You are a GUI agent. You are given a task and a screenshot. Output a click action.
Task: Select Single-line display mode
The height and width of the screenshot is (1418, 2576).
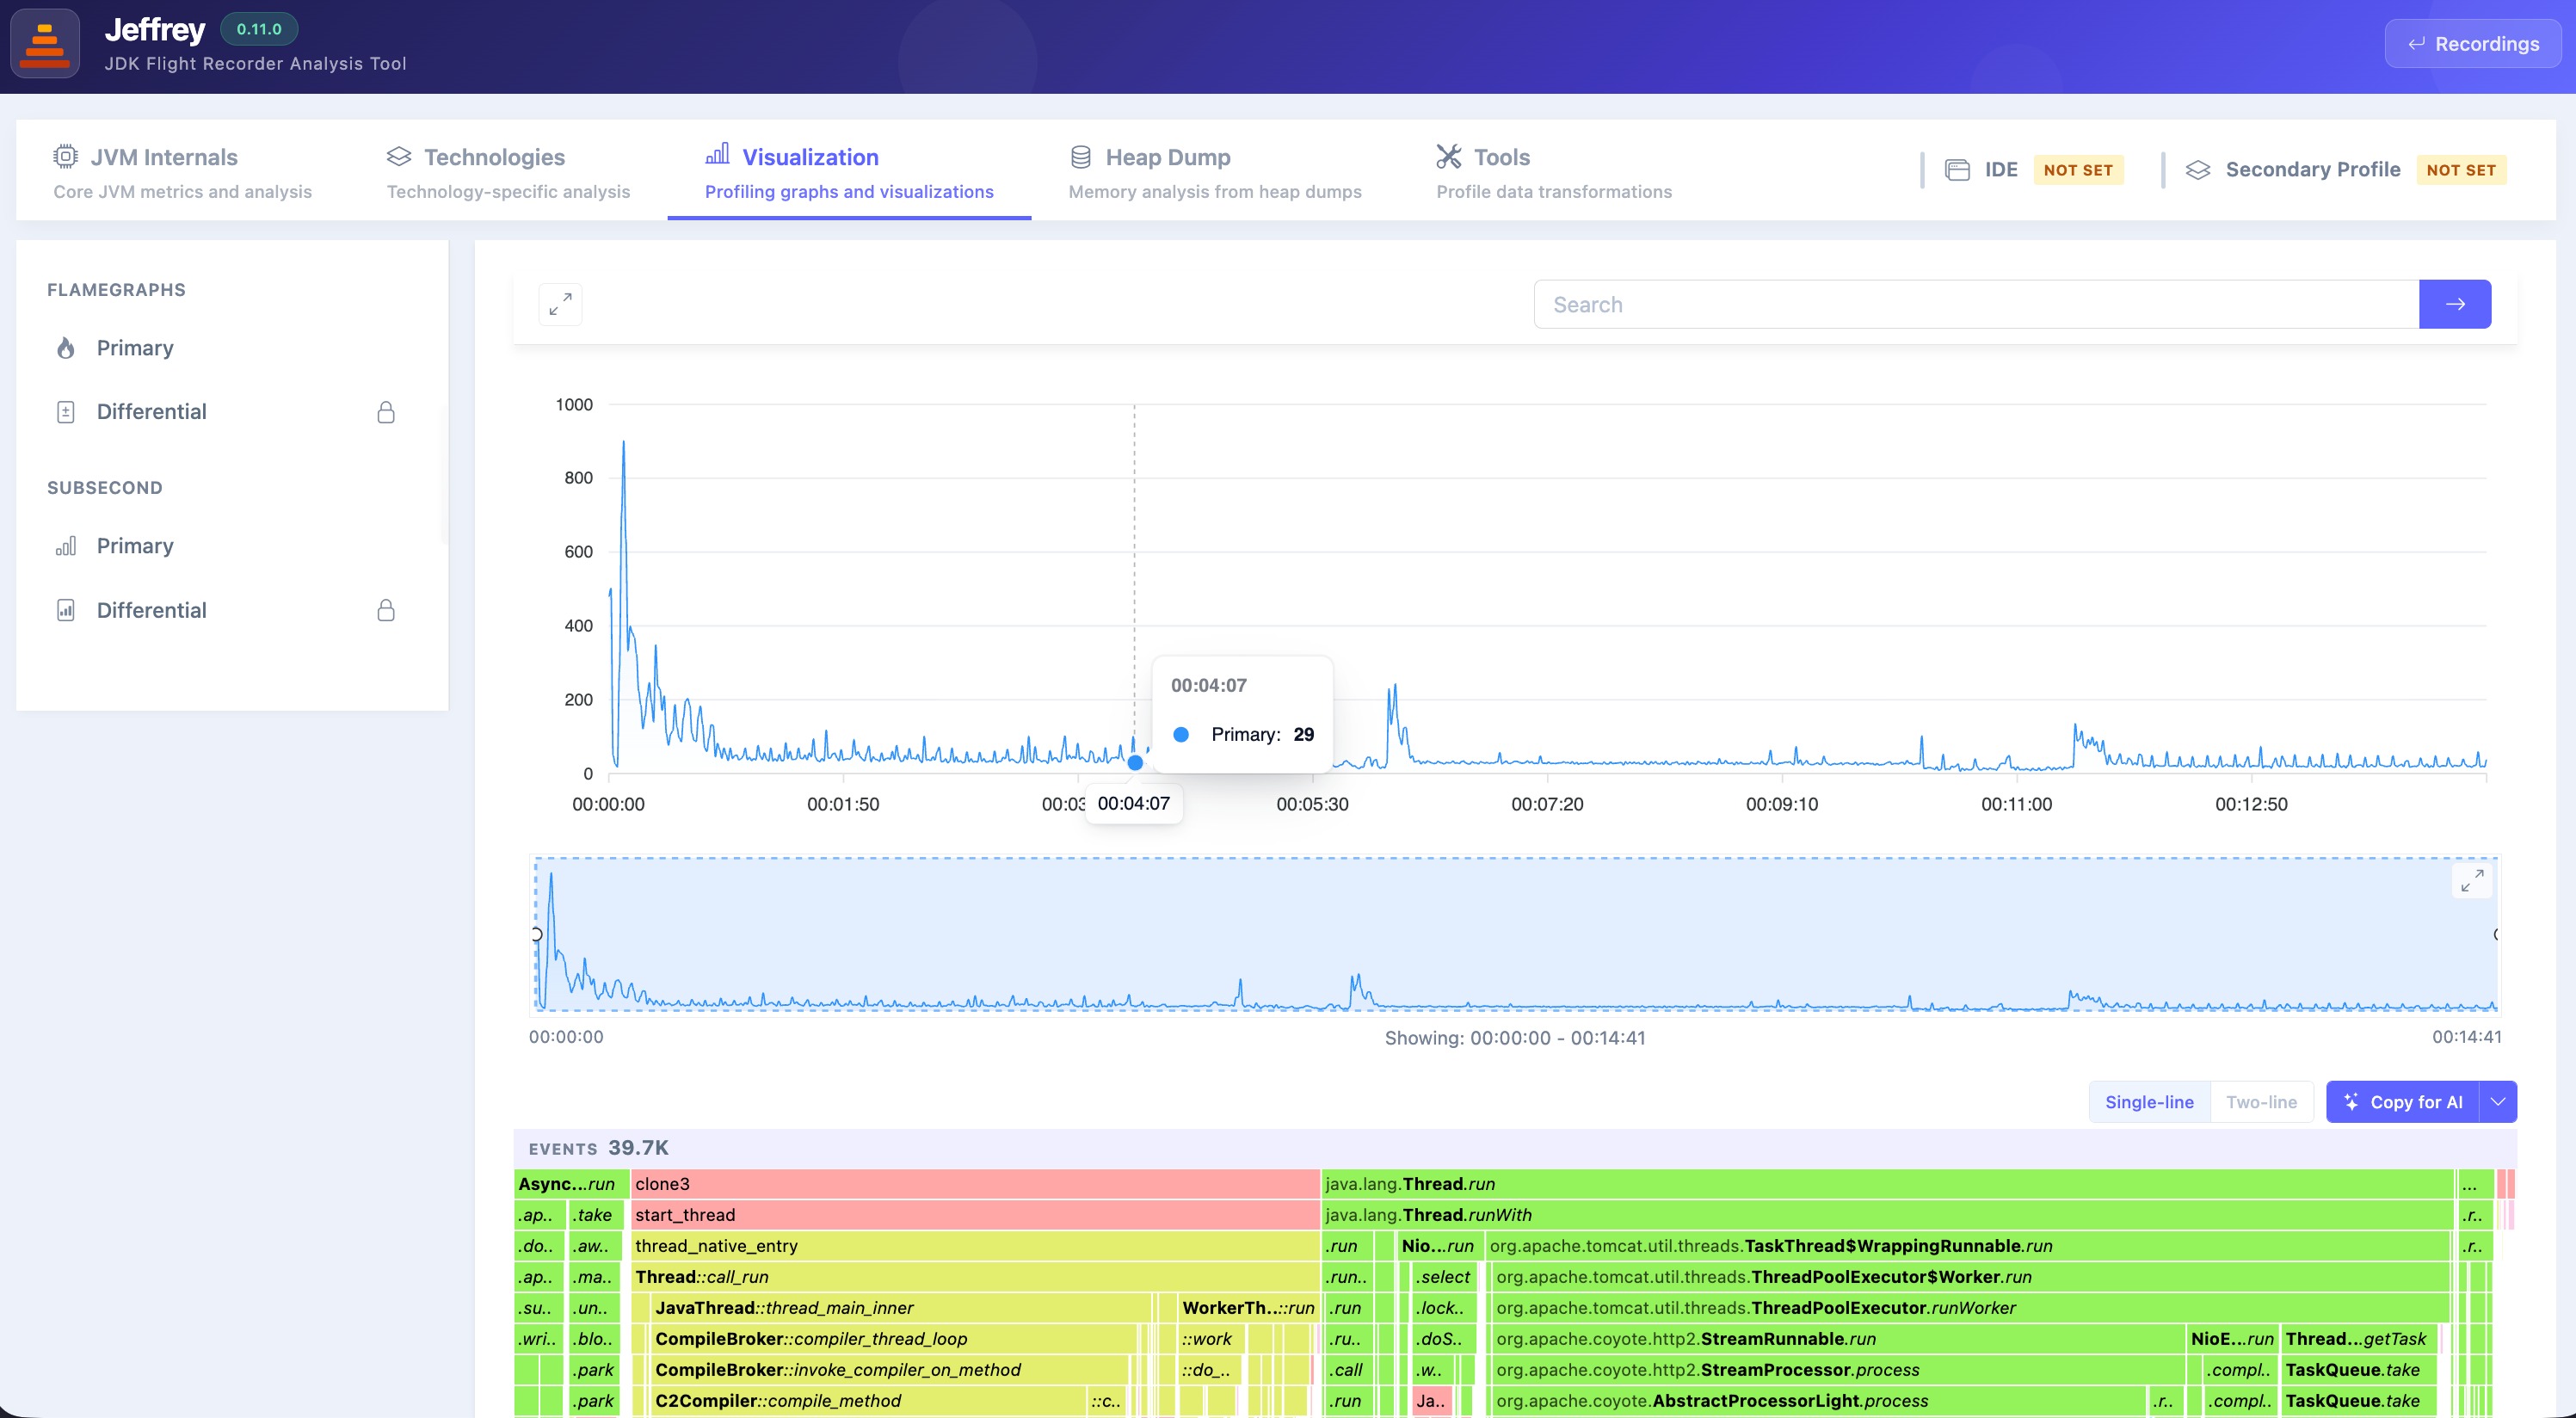[x=2149, y=1102]
